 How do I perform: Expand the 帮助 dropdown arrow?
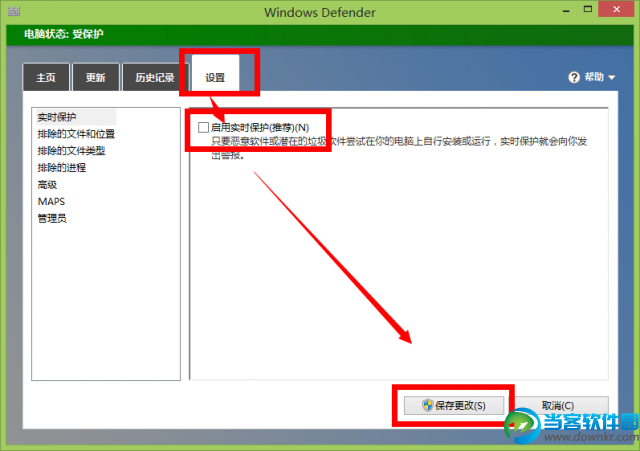611,78
